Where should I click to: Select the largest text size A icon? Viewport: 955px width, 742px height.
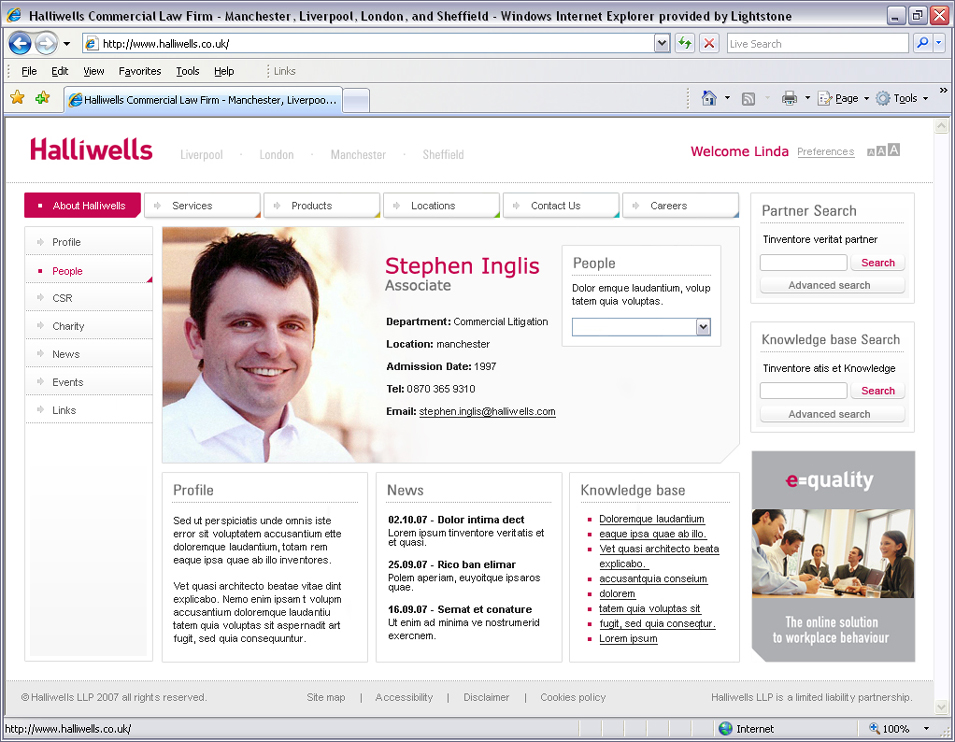[x=893, y=150]
